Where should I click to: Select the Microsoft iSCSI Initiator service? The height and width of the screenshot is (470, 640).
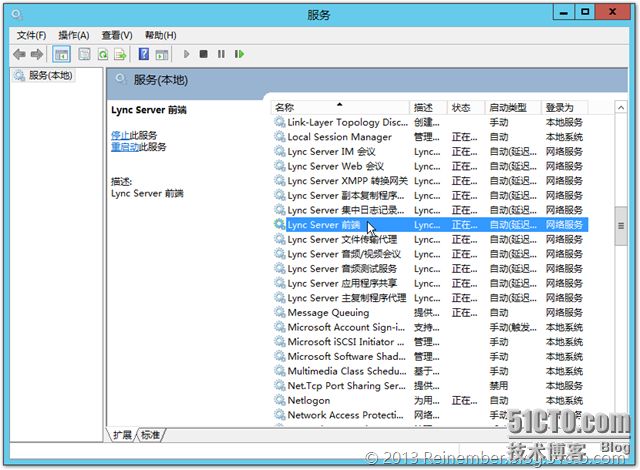pyautogui.click(x=430, y=342)
